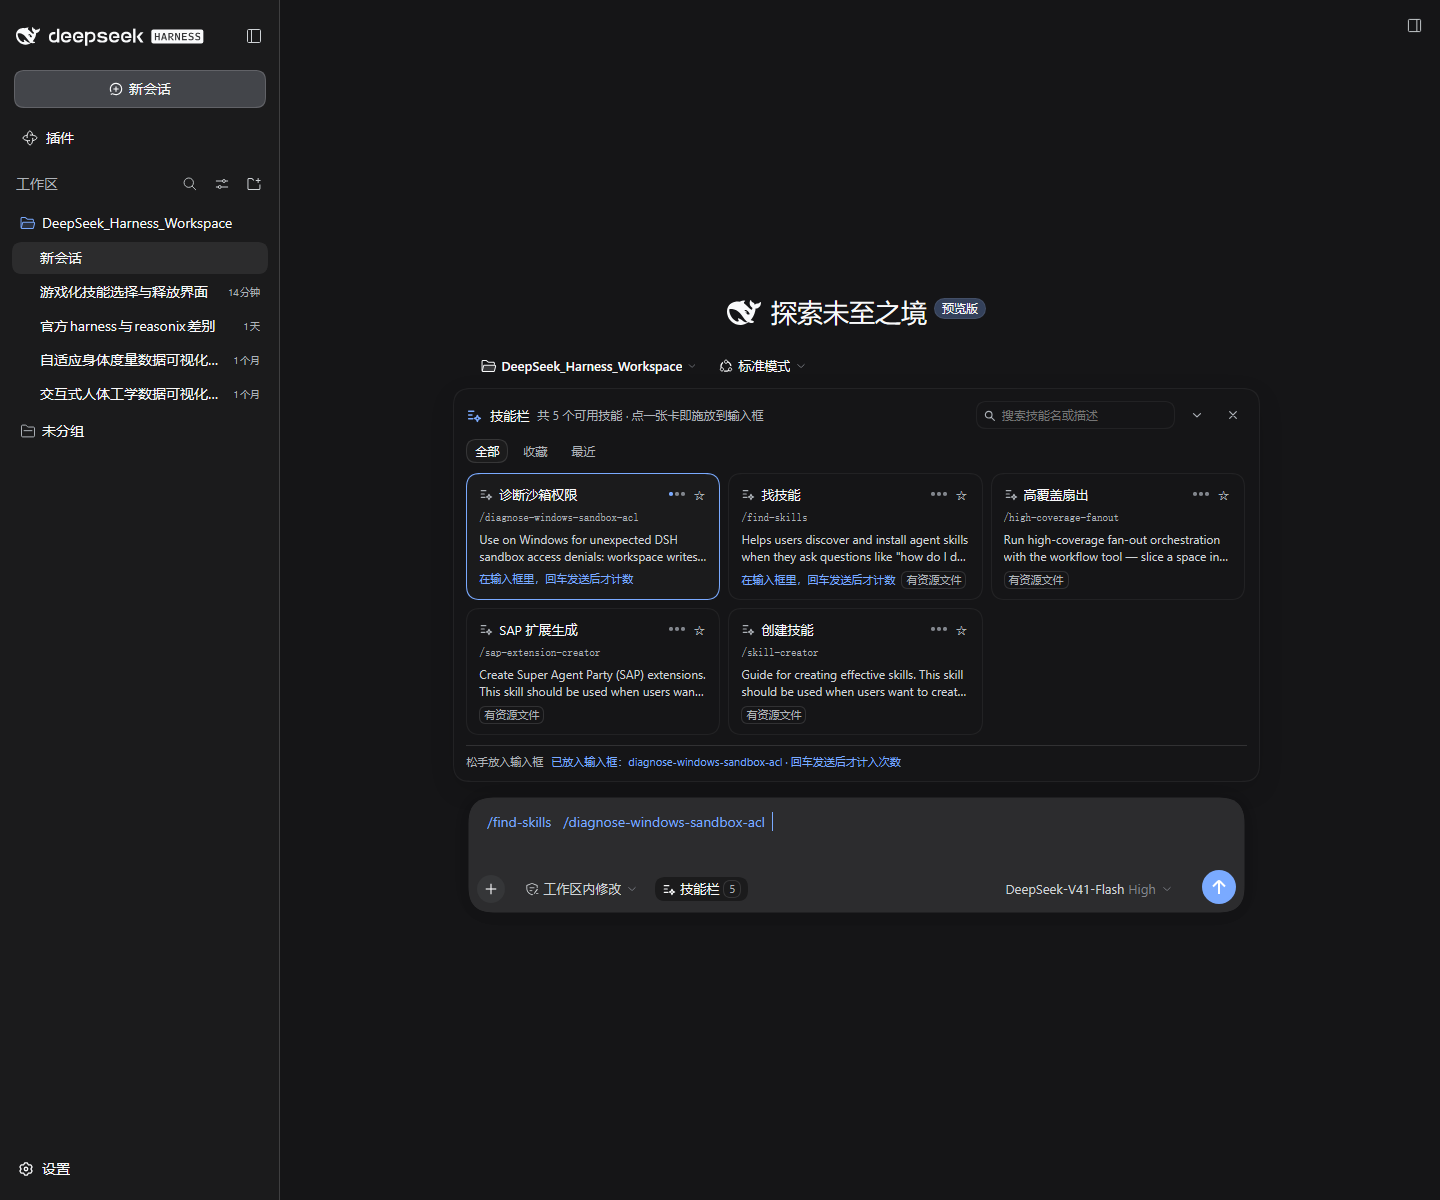
Task: Click the 新会话 button at top
Action: click(140, 89)
